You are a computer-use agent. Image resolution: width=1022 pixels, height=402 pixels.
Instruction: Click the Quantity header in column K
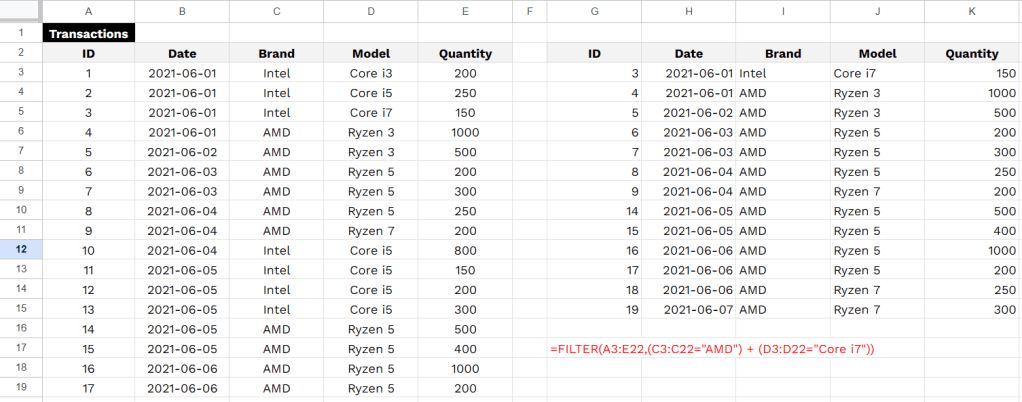972,54
